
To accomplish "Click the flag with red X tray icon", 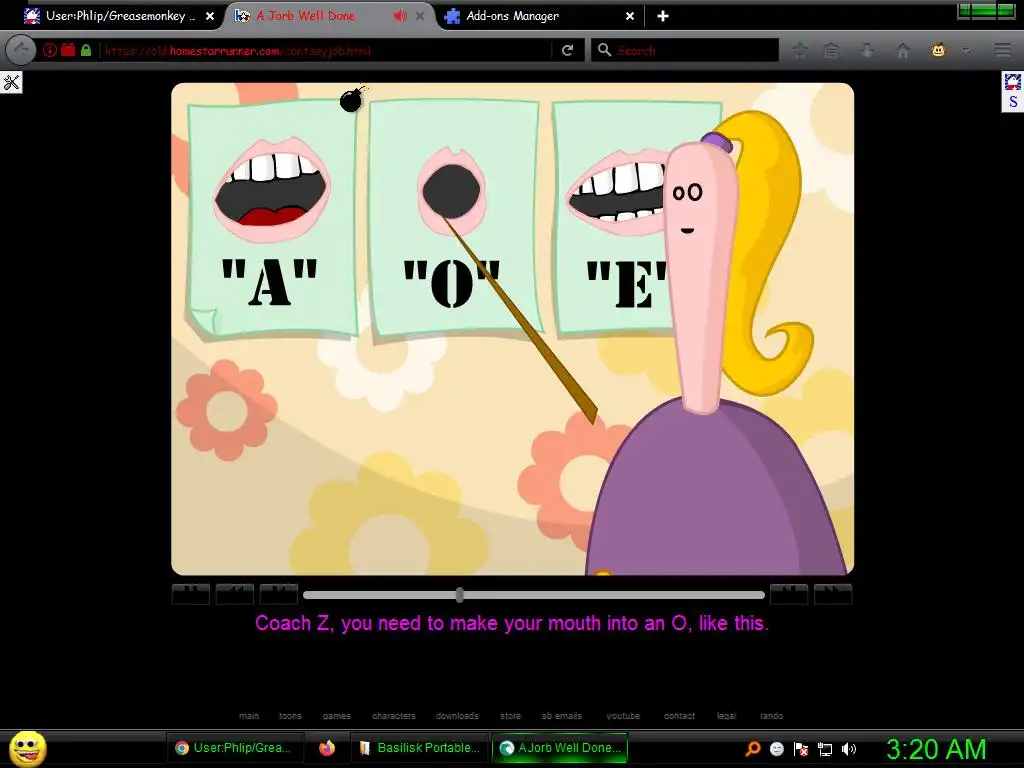I will 801,749.
